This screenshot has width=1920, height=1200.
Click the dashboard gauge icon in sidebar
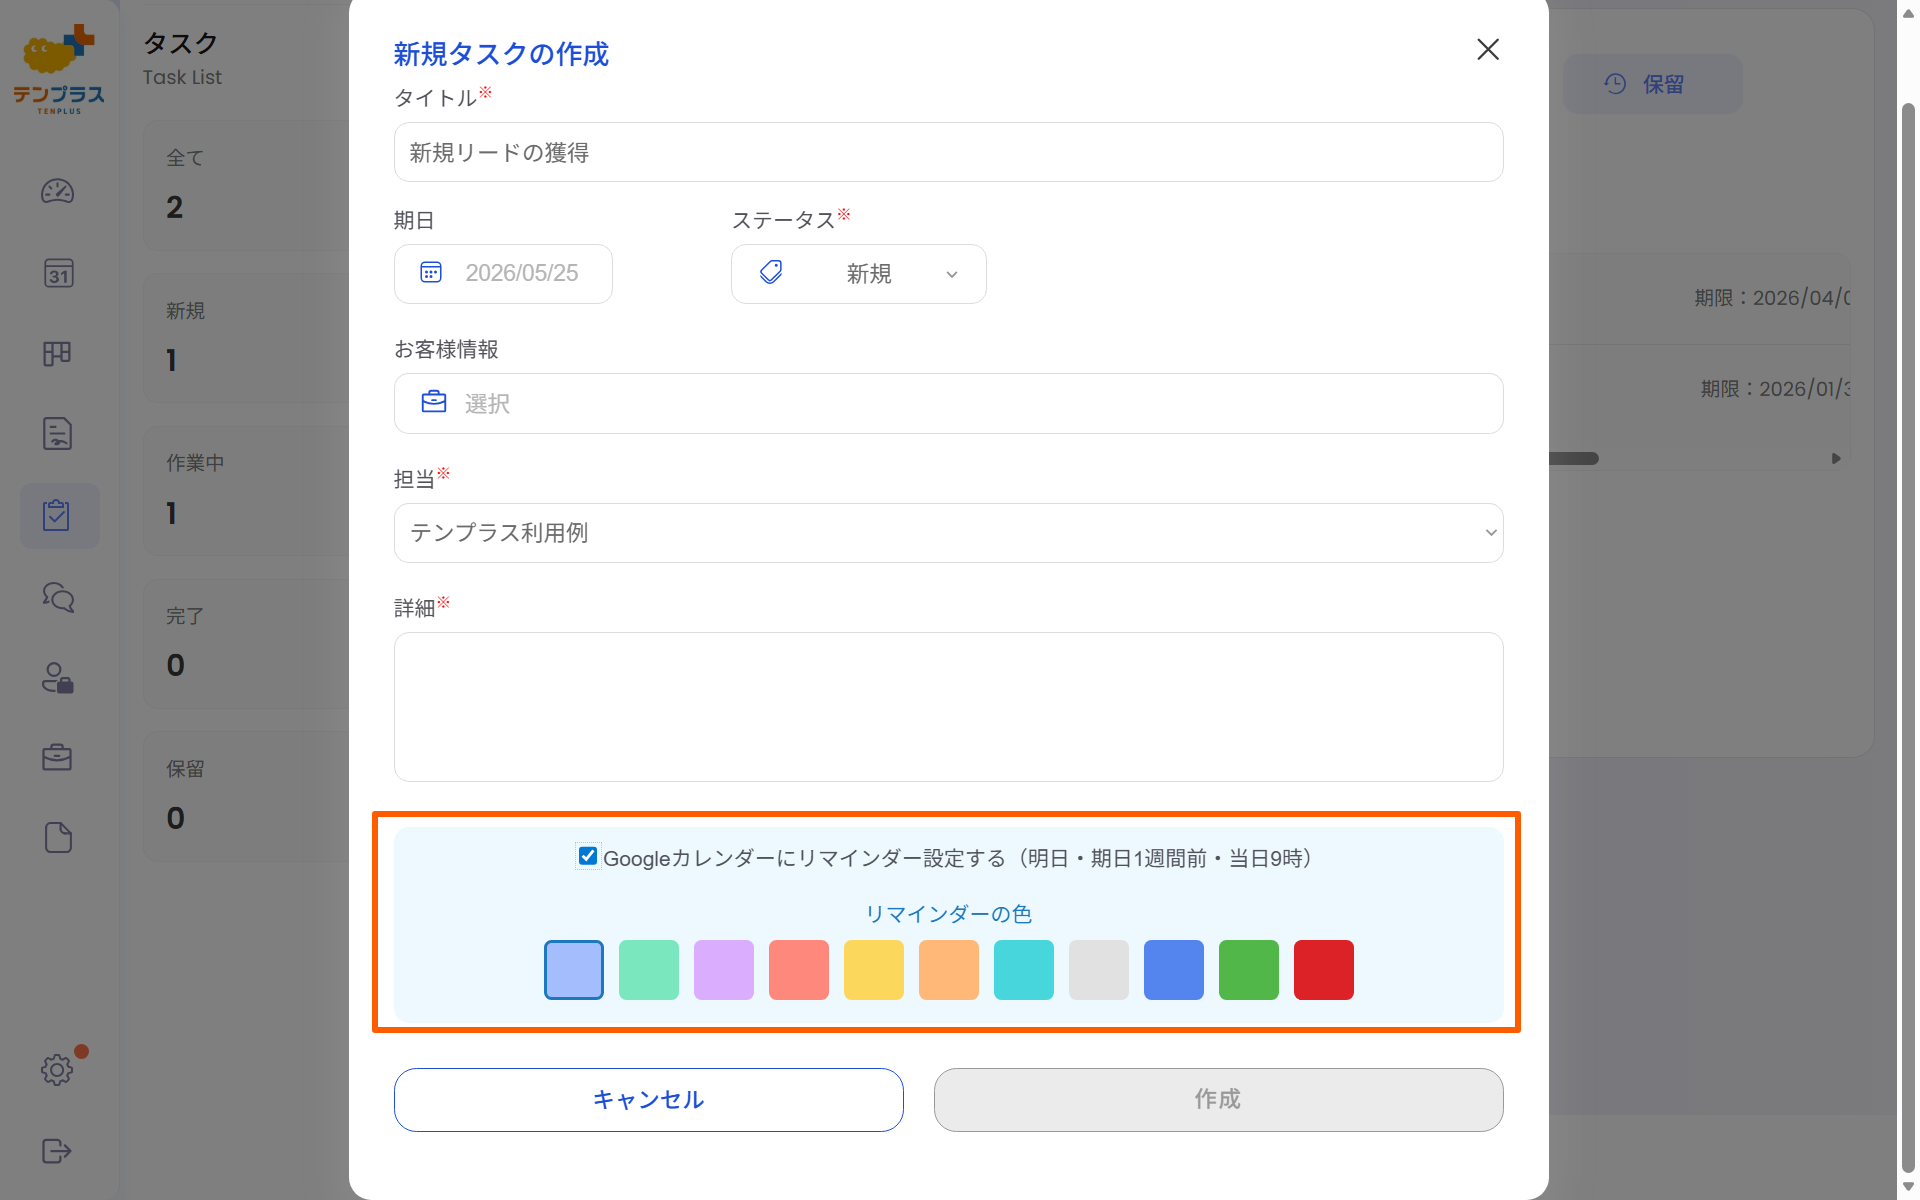57,191
